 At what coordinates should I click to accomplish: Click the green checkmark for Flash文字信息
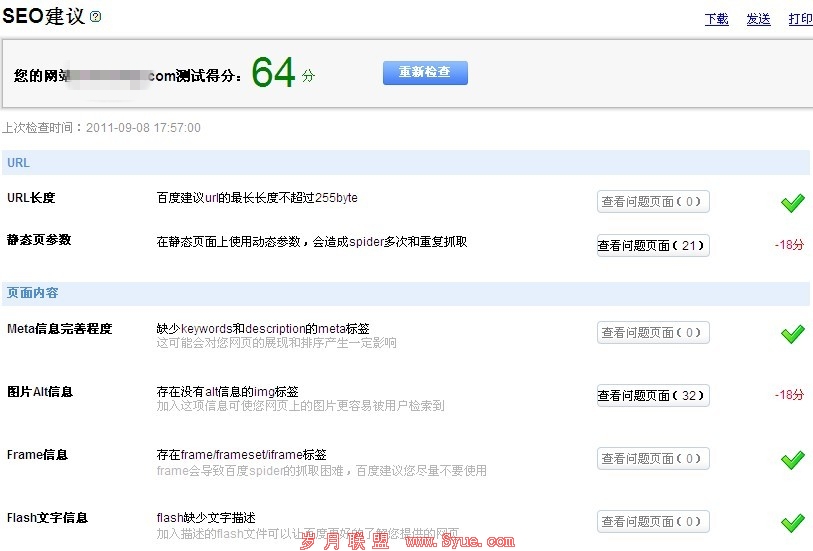(x=792, y=523)
